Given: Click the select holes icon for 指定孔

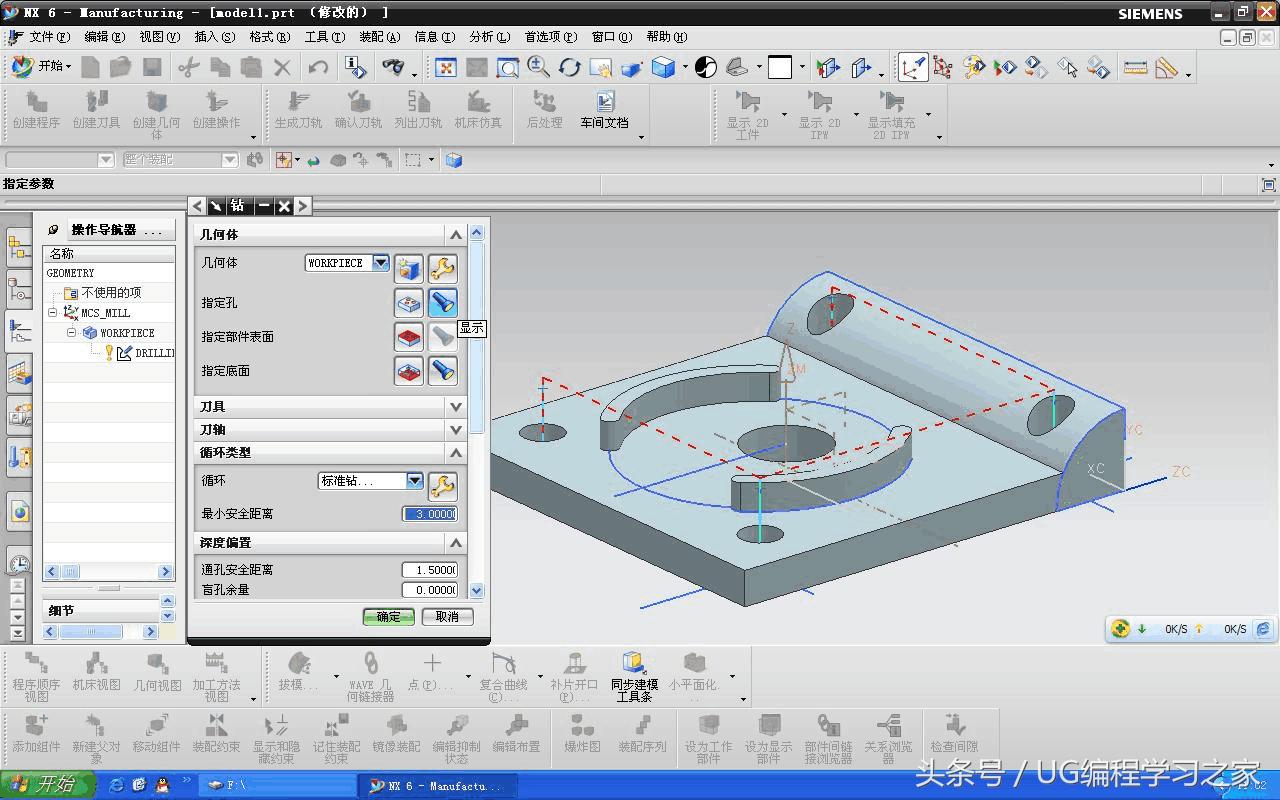Looking at the screenshot, I should (409, 302).
